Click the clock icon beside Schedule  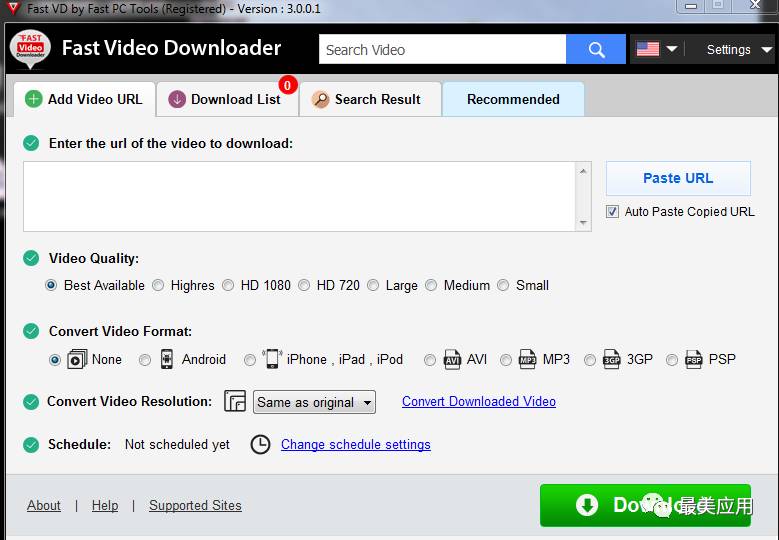pyautogui.click(x=260, y=444)
